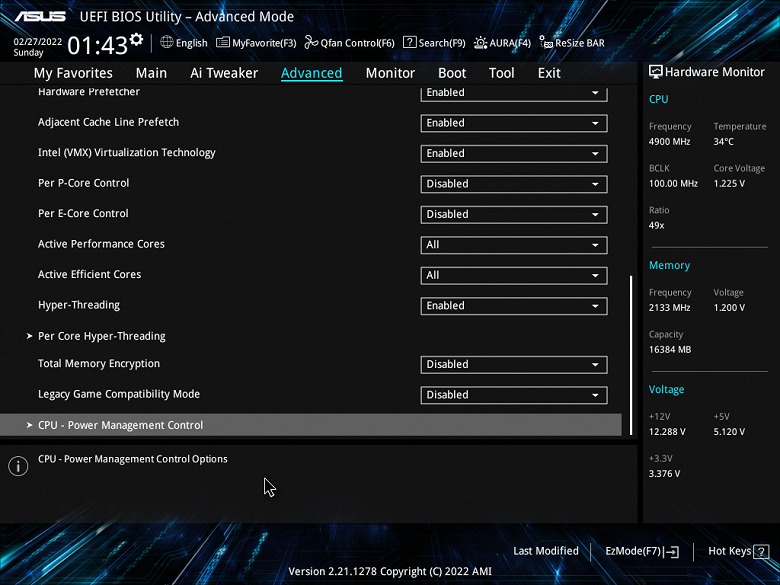The image size is (780, 585).
Task: Click the info icon beside the help text
Action: (x=18, y=466)
